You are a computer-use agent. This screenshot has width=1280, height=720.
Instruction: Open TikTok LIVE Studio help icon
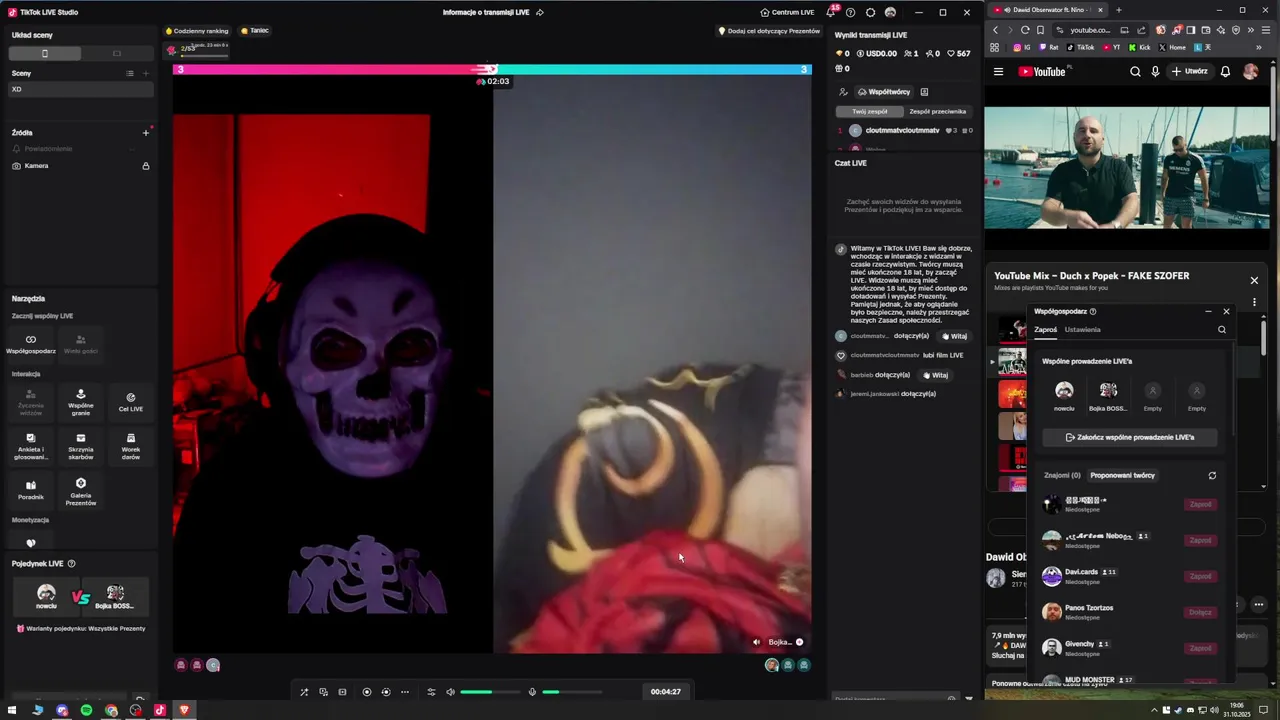(850, 12)
